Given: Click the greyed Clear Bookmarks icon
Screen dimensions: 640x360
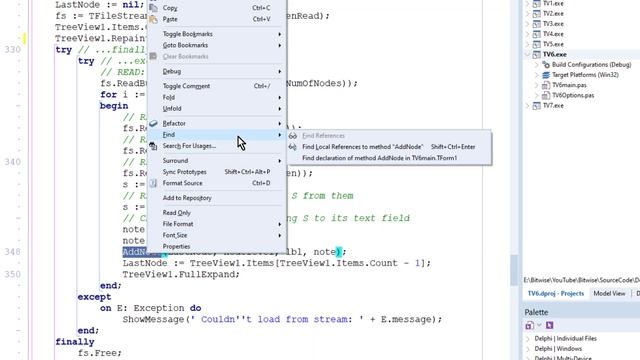Looking at the screenshot, I should pos(153,56).
